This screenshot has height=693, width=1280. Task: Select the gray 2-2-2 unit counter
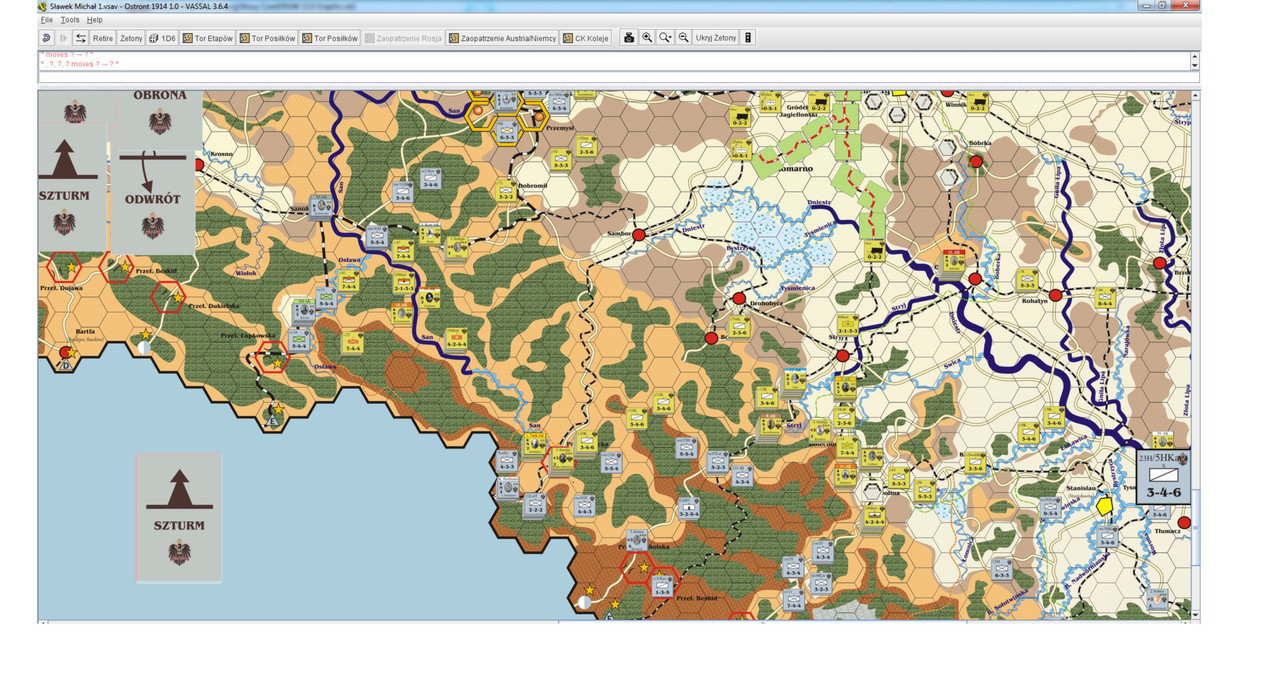[x=534, y=503]
